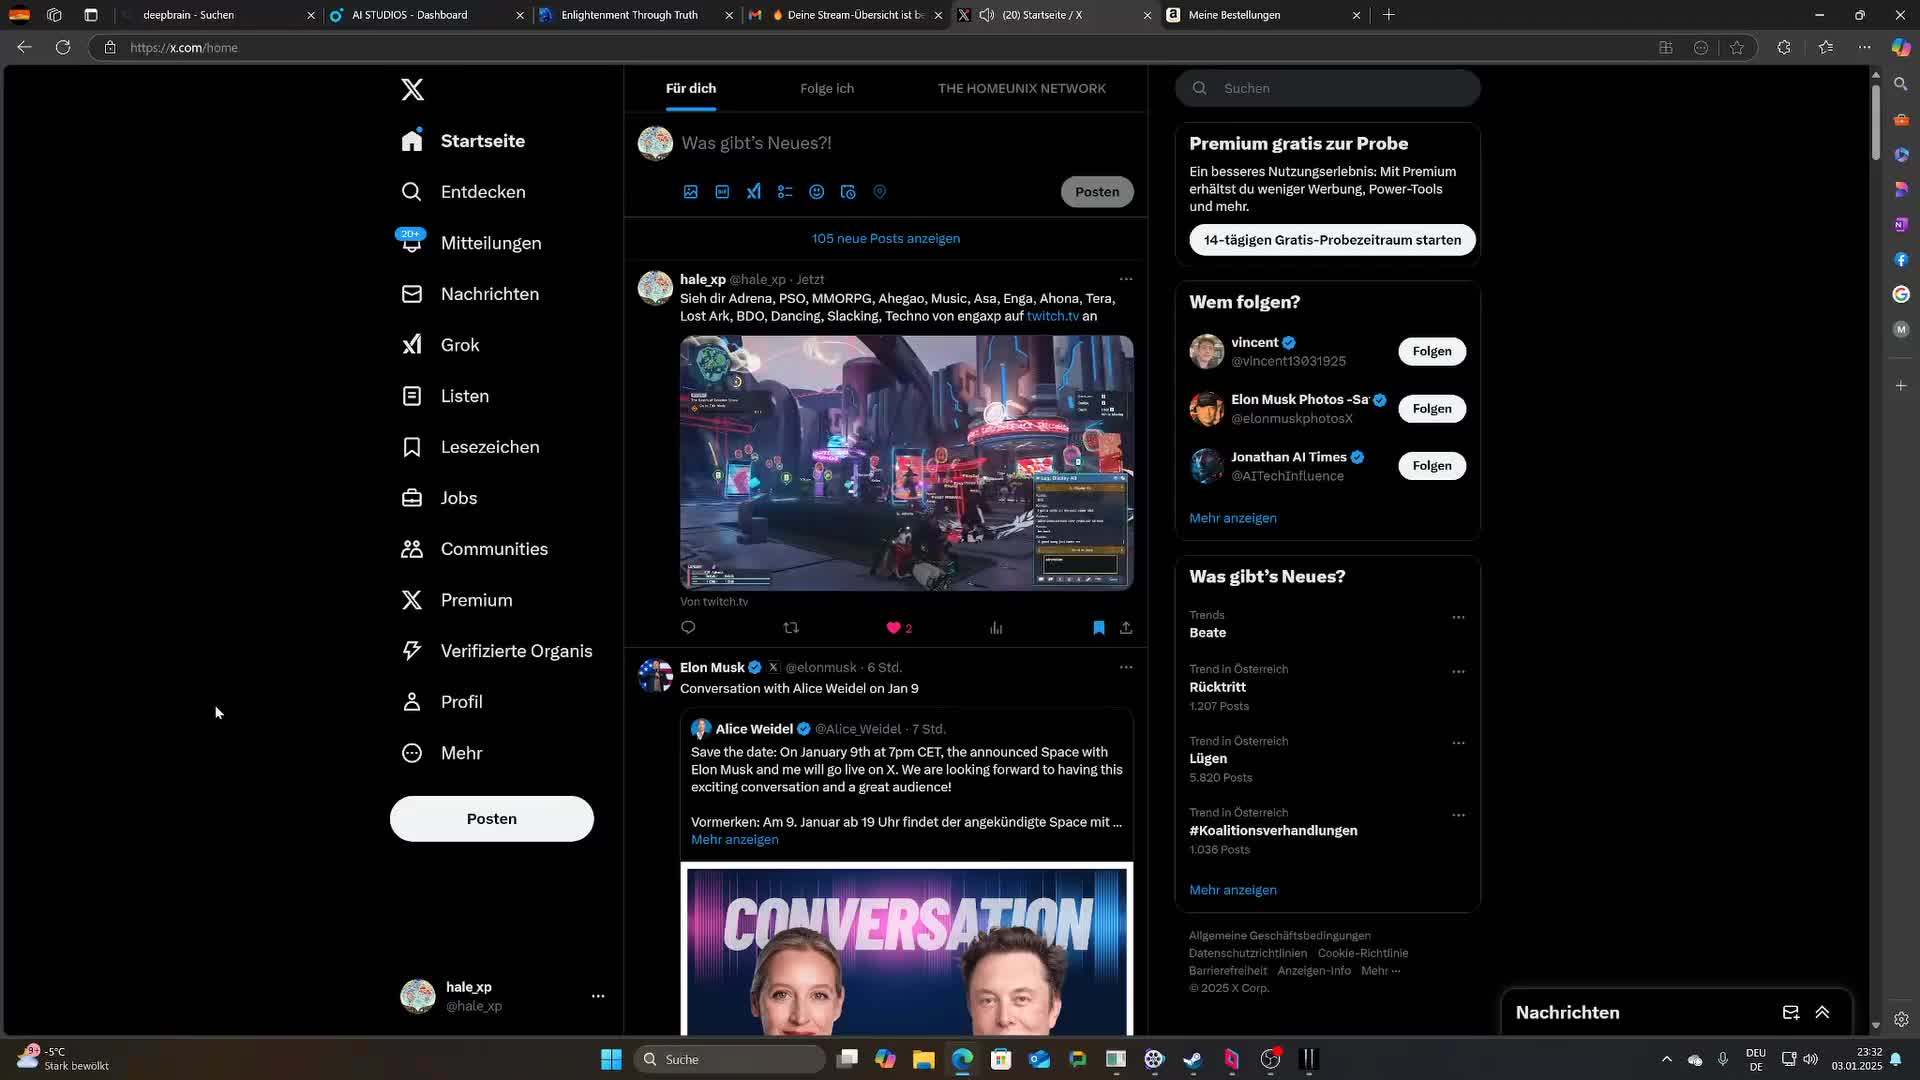The width and height of the screenshot is (1920, 1080).
Task: Show 105 neue Posts anzeigen
Action: tap(885, 239)
